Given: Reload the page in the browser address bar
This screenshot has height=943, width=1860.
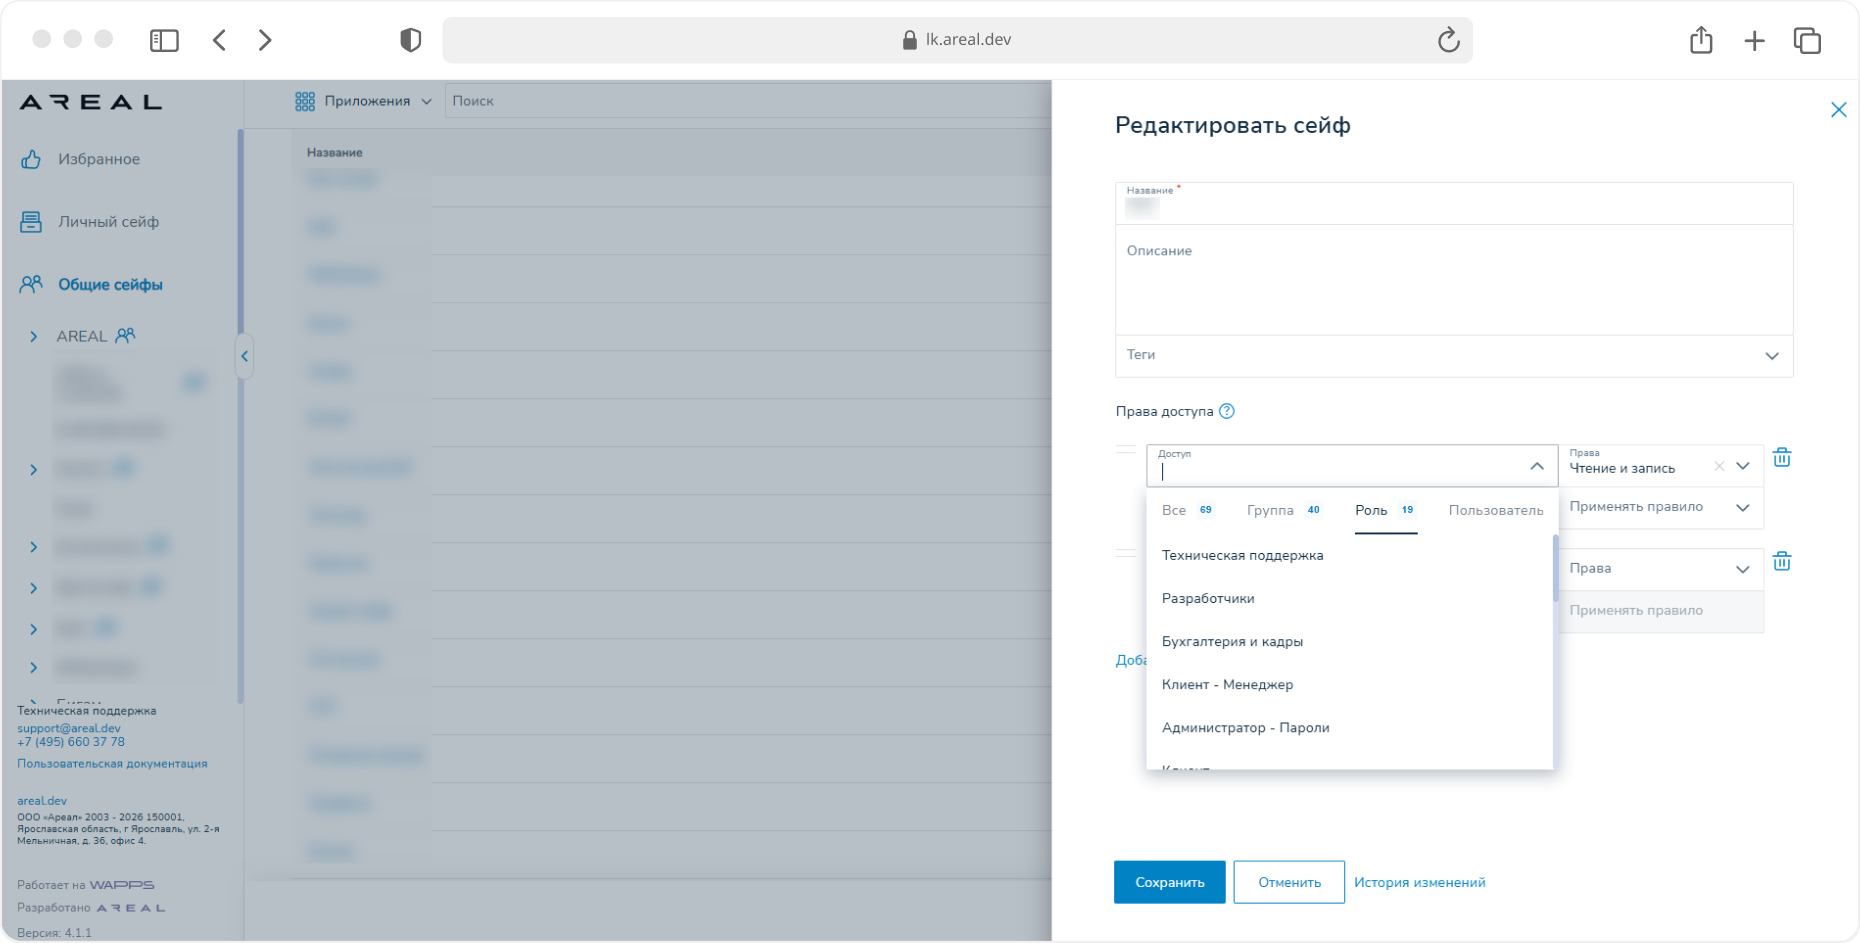Looking at the screenshot, I should [x=1448, y=40].
